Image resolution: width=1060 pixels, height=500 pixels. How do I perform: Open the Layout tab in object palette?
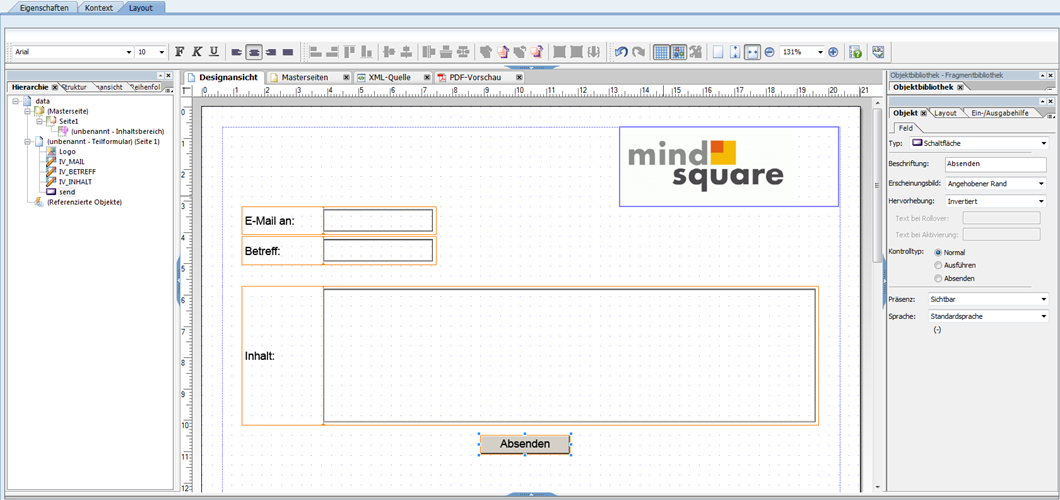(945, 113)
